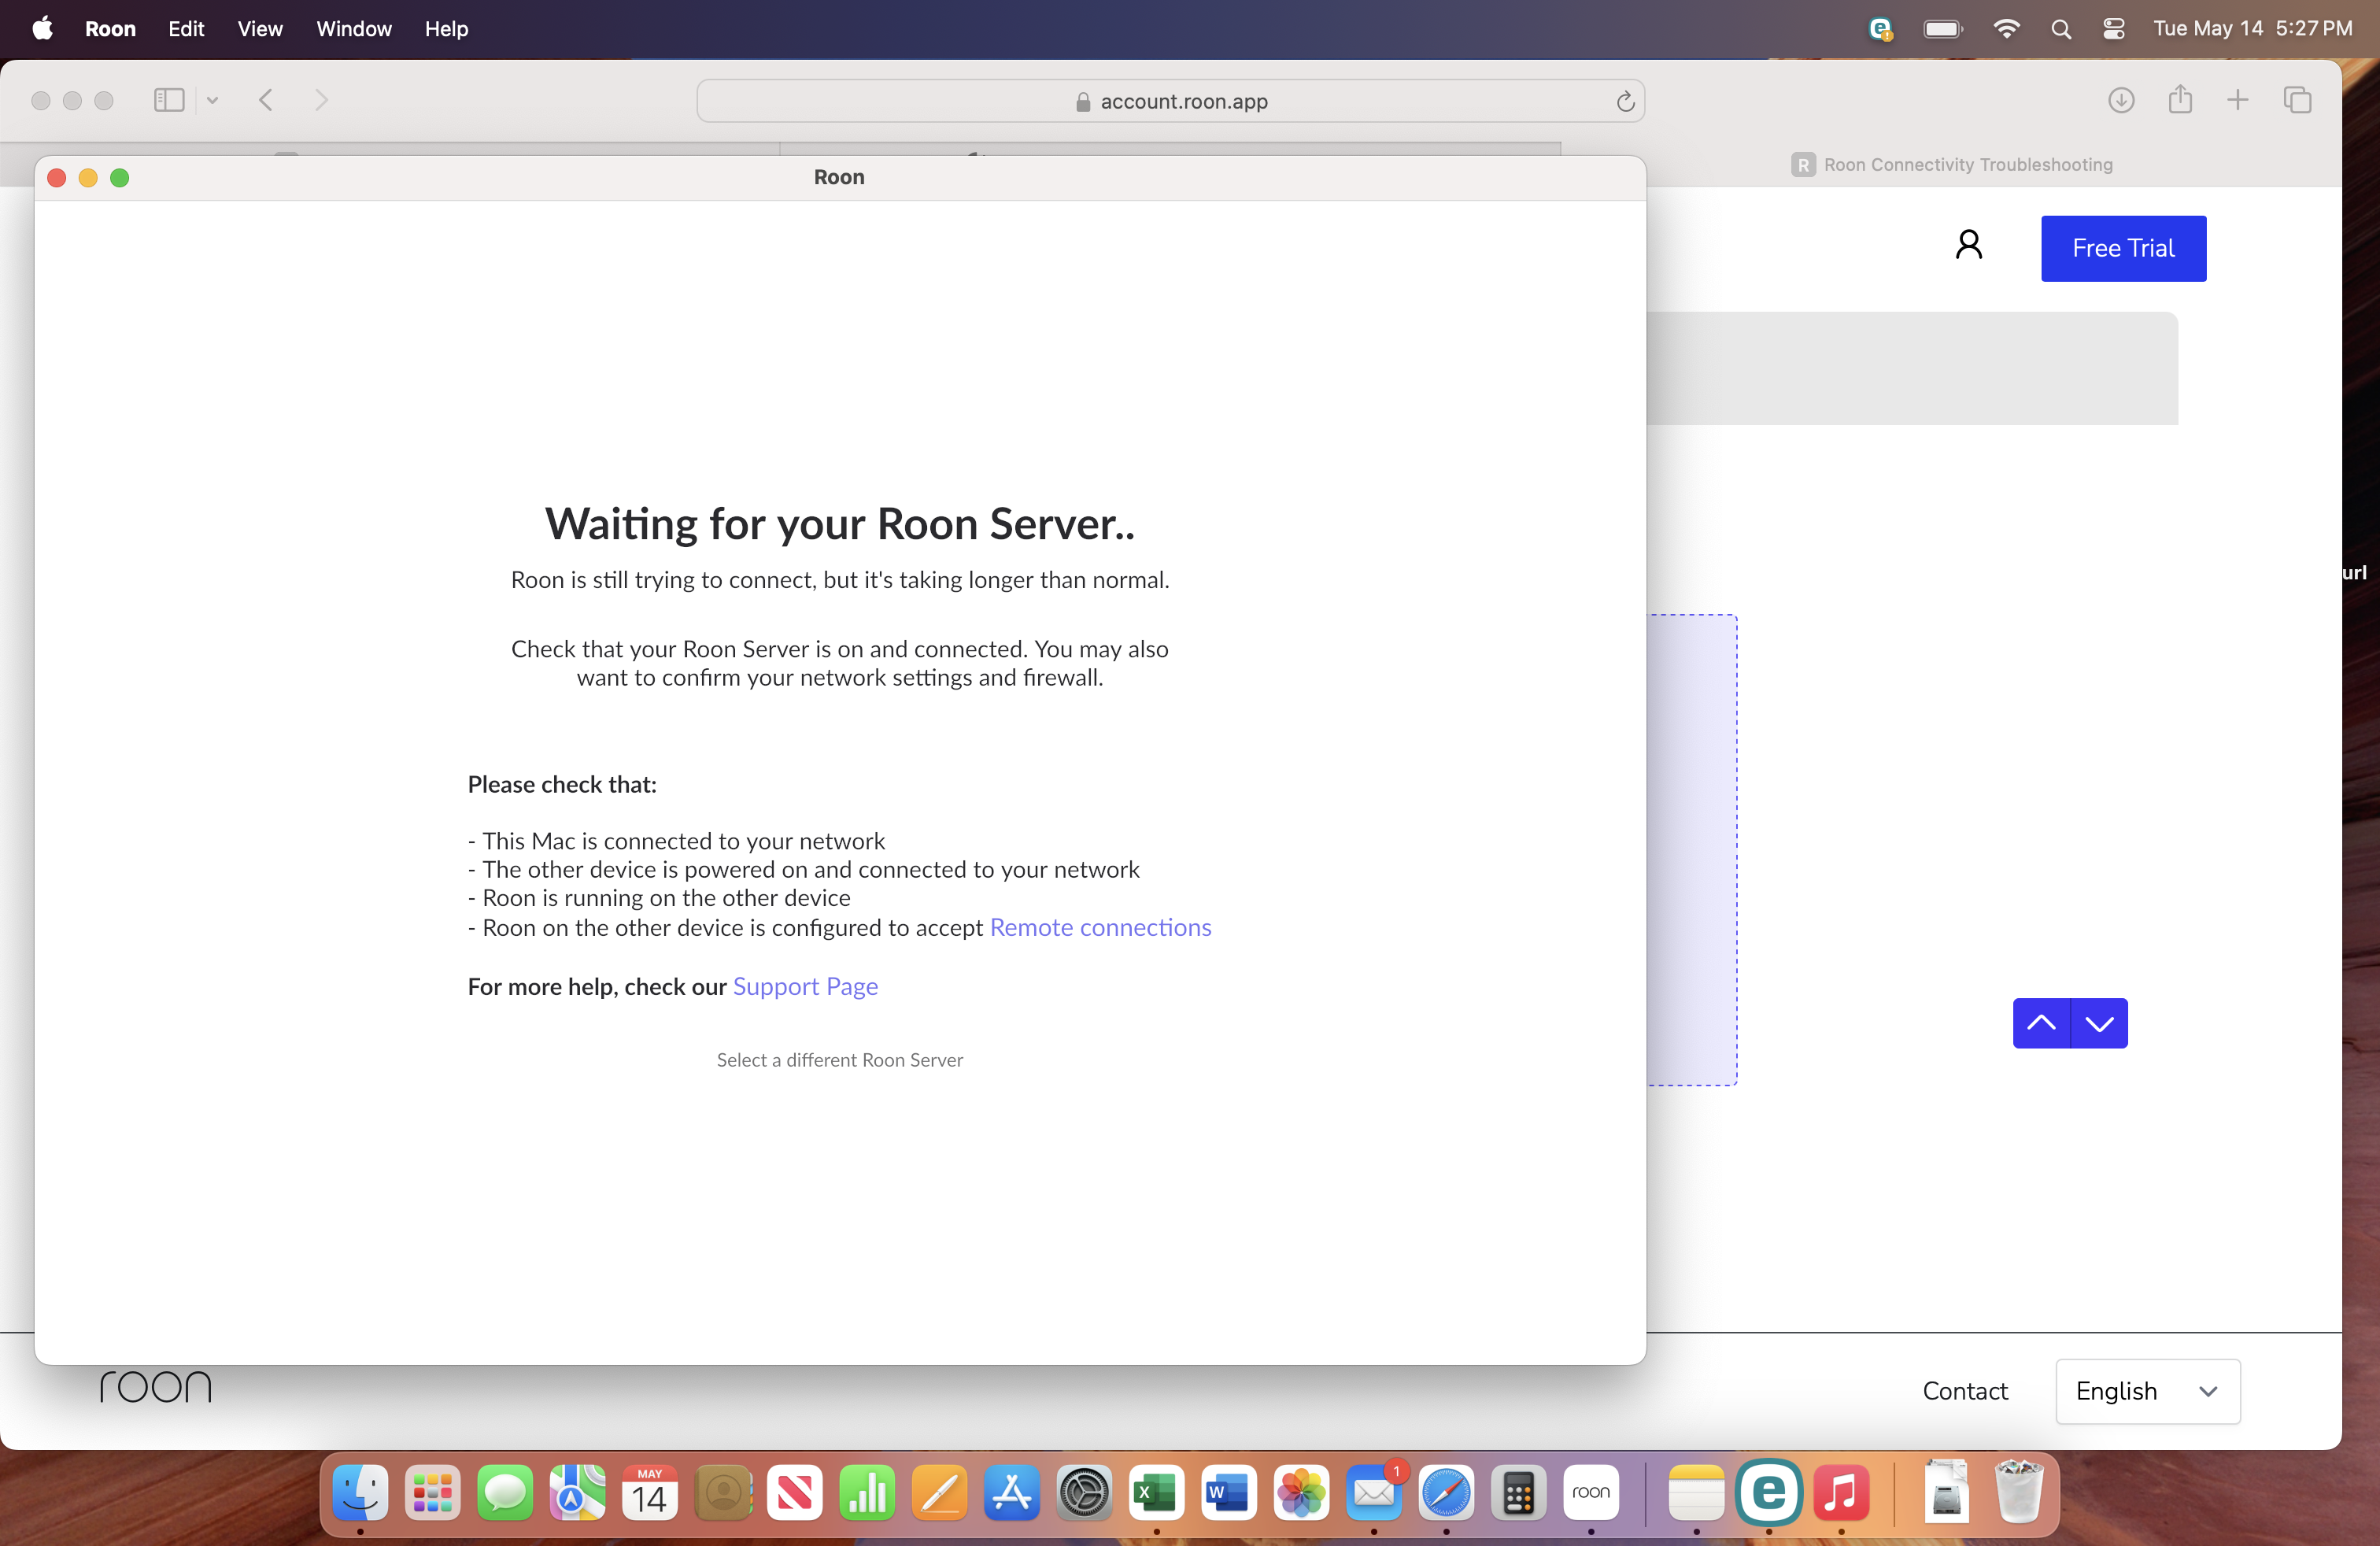Open Contacts from the Dock
This screenshot has width=2380, height=1546.
pos(722,1493)
